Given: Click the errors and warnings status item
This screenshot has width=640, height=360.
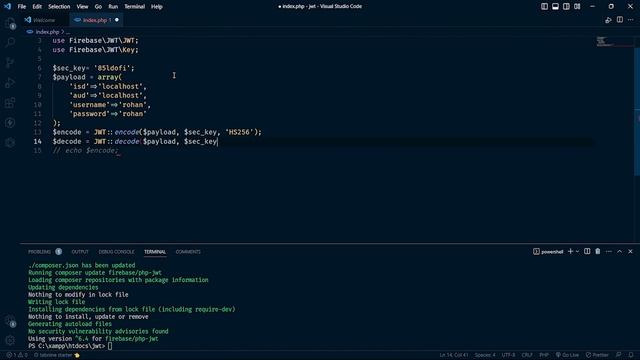Looking at the screenshot, I should pyautogui.click(x=17, y=355).
